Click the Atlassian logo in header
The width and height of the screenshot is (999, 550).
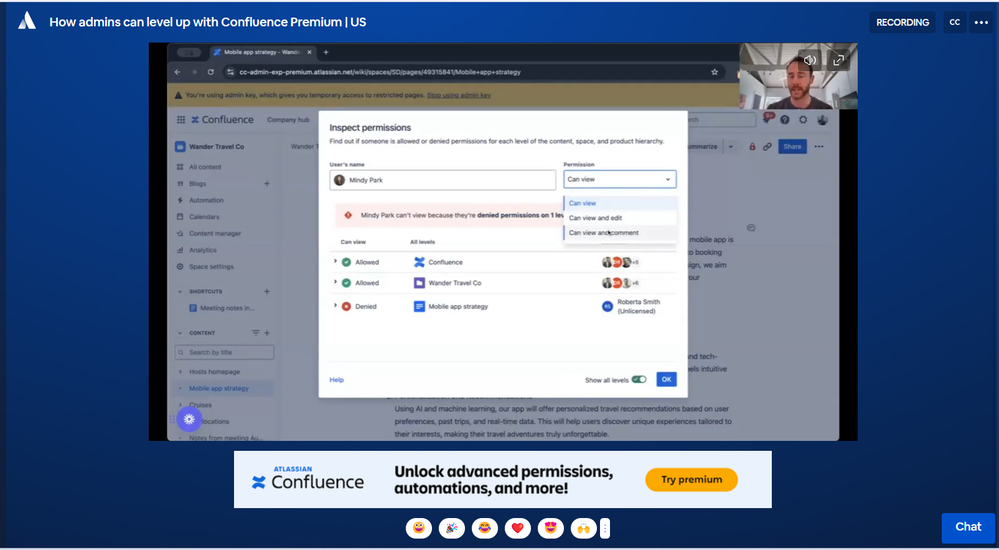(x=27, y=21)
